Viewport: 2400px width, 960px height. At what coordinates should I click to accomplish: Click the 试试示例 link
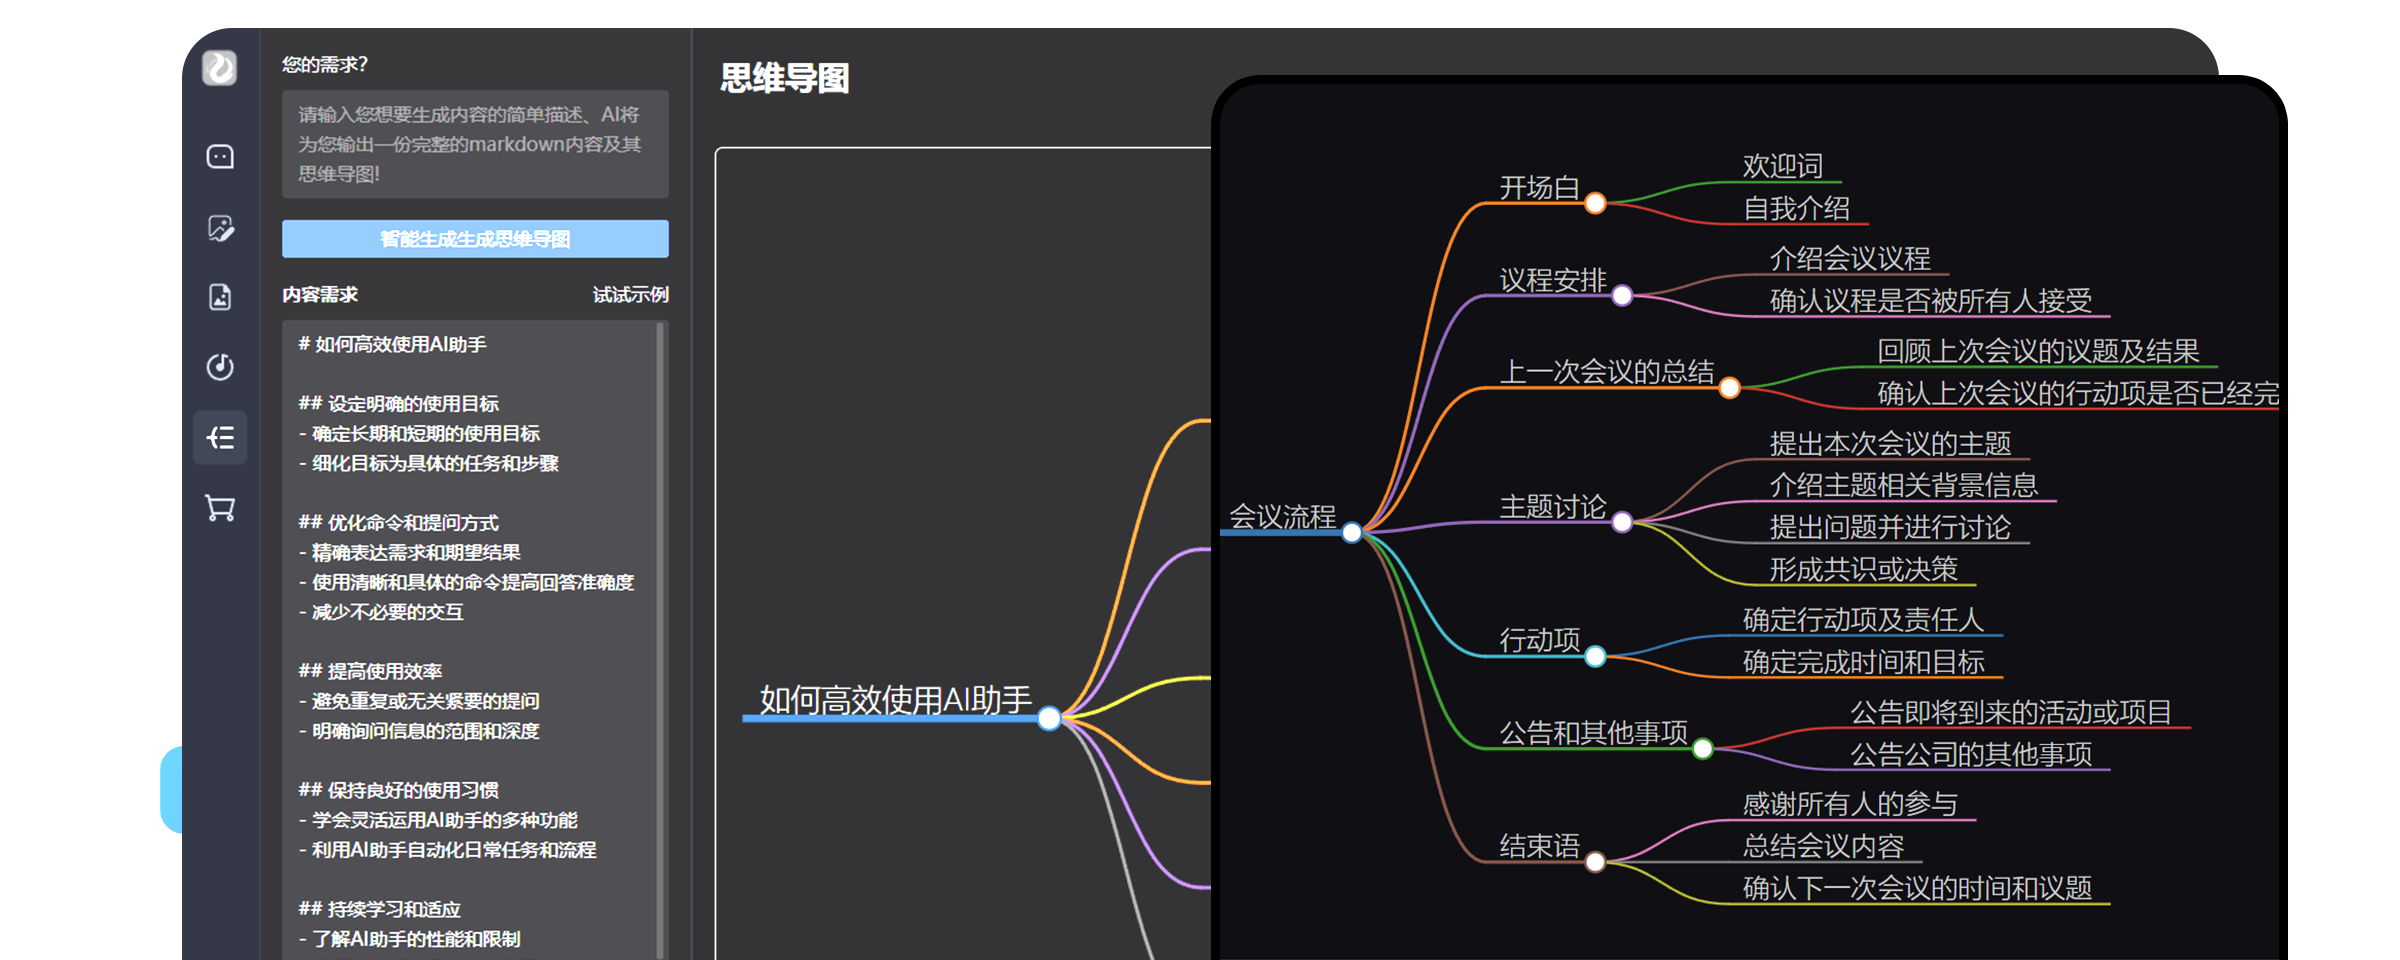pyautogui.click(x=630, y=295)
